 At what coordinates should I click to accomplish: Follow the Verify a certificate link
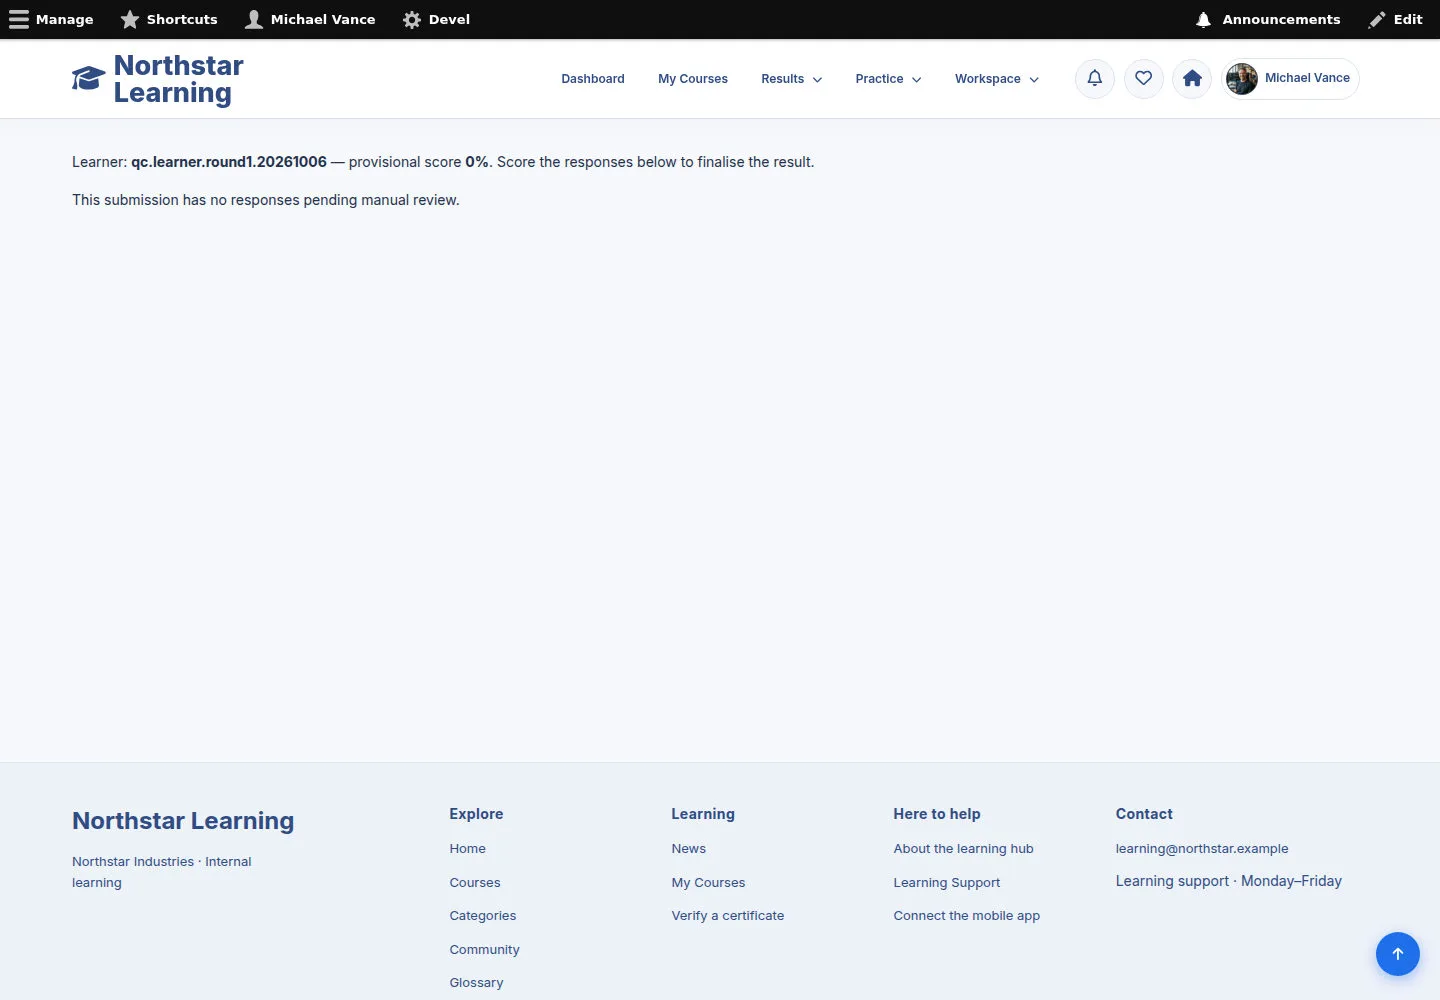(728, 916)
